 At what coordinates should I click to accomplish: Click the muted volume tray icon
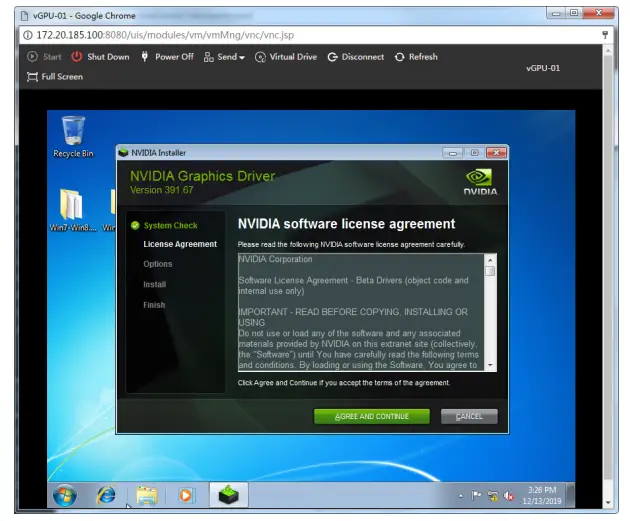[x=509, y=496]
